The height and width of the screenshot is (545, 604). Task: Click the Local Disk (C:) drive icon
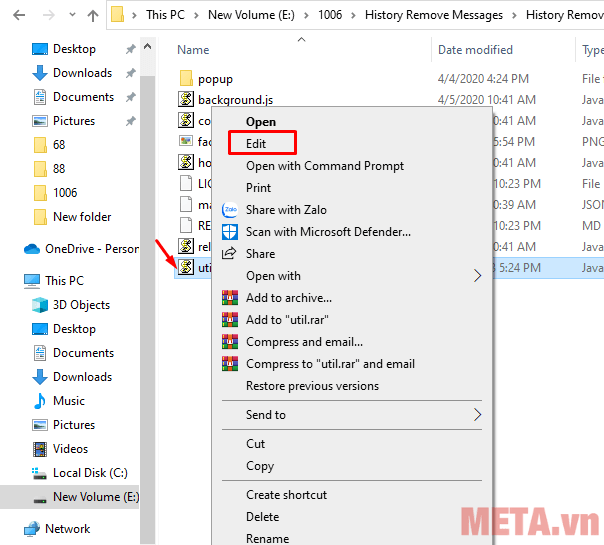39,473
